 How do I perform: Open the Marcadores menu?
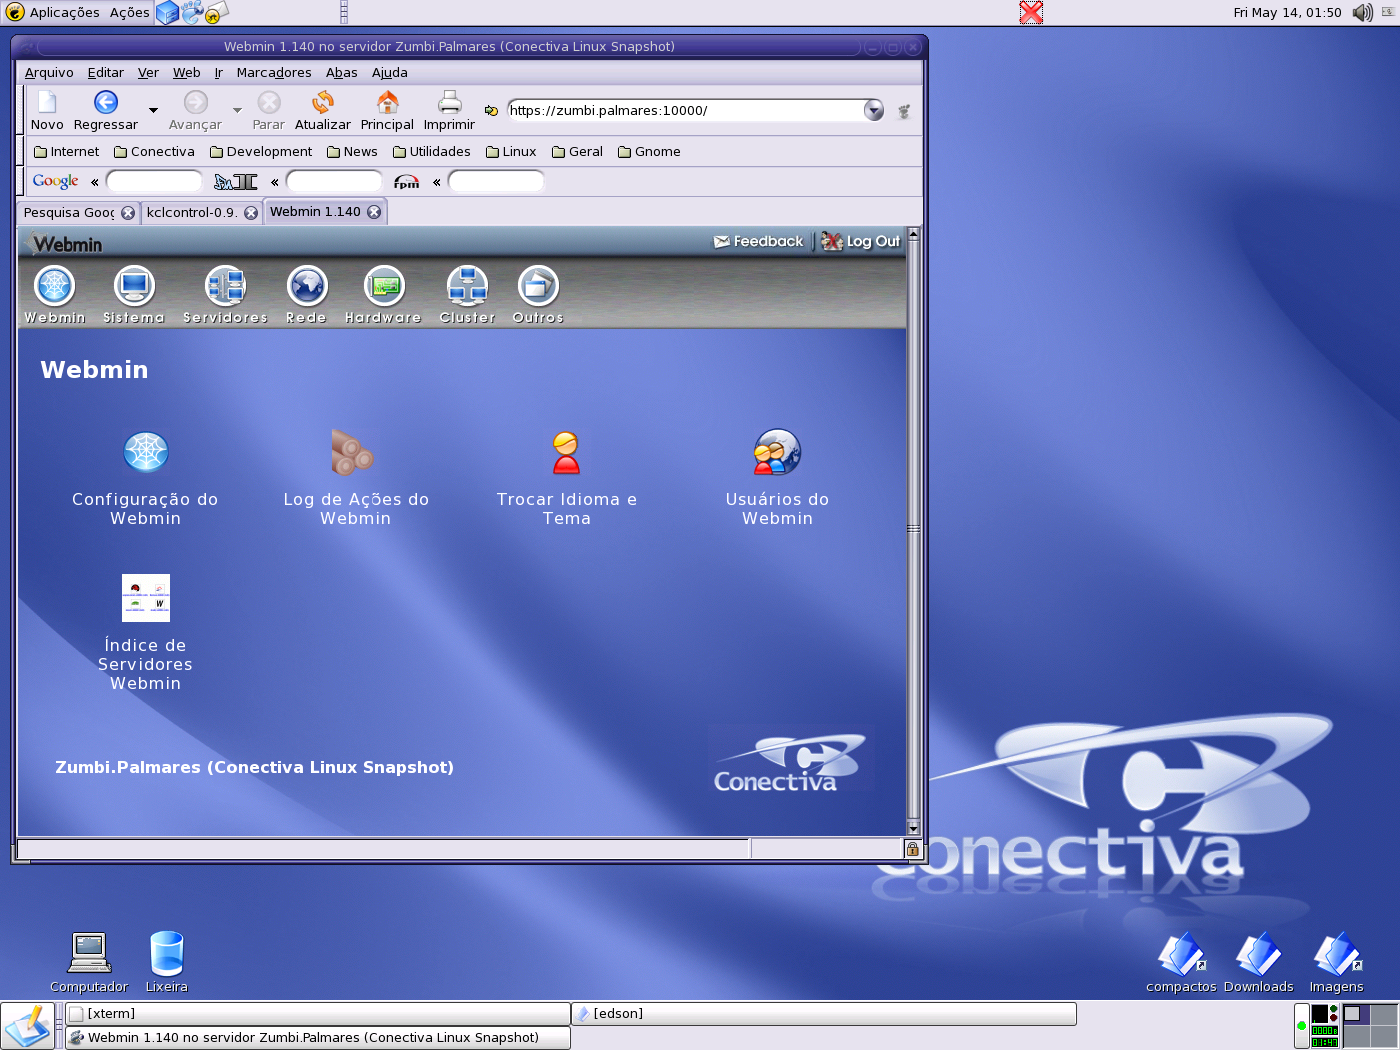(x=274, y=72)
